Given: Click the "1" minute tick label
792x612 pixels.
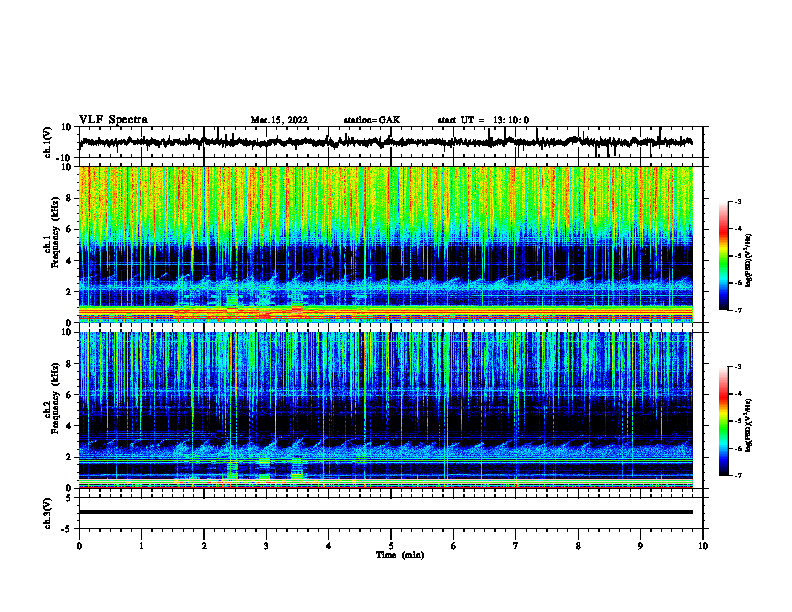Looking at the screenshot, I should click(x=141, y=546).
